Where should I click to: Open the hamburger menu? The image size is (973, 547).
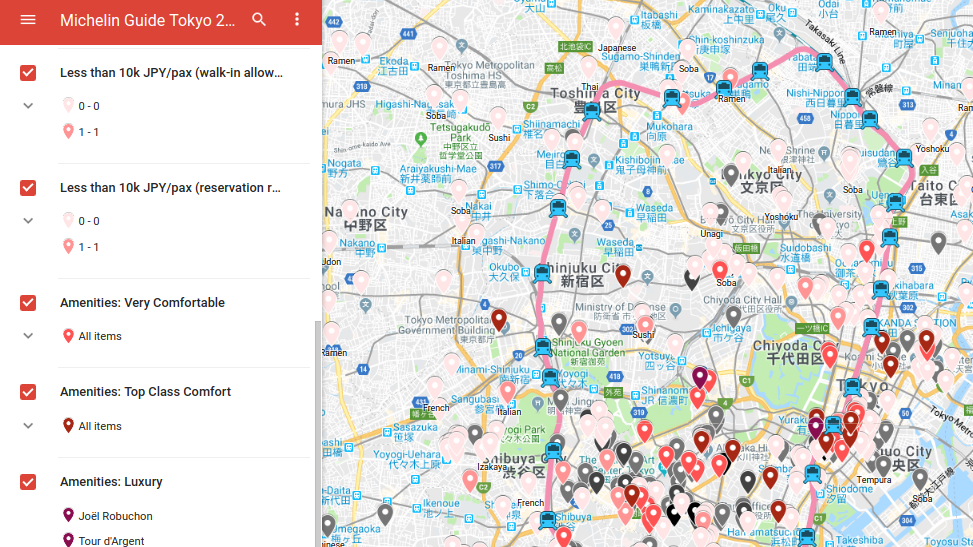point(28,20)
